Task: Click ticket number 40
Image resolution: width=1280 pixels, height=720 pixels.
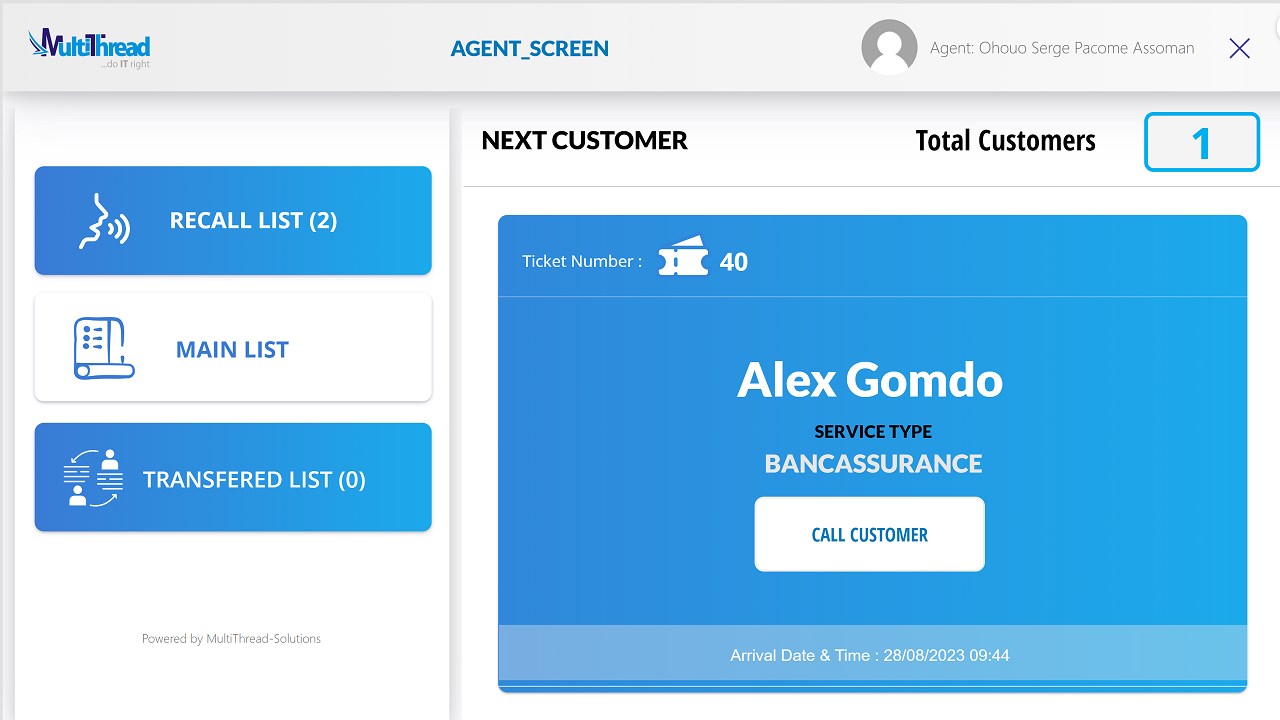Action: (x=734, y=262)
